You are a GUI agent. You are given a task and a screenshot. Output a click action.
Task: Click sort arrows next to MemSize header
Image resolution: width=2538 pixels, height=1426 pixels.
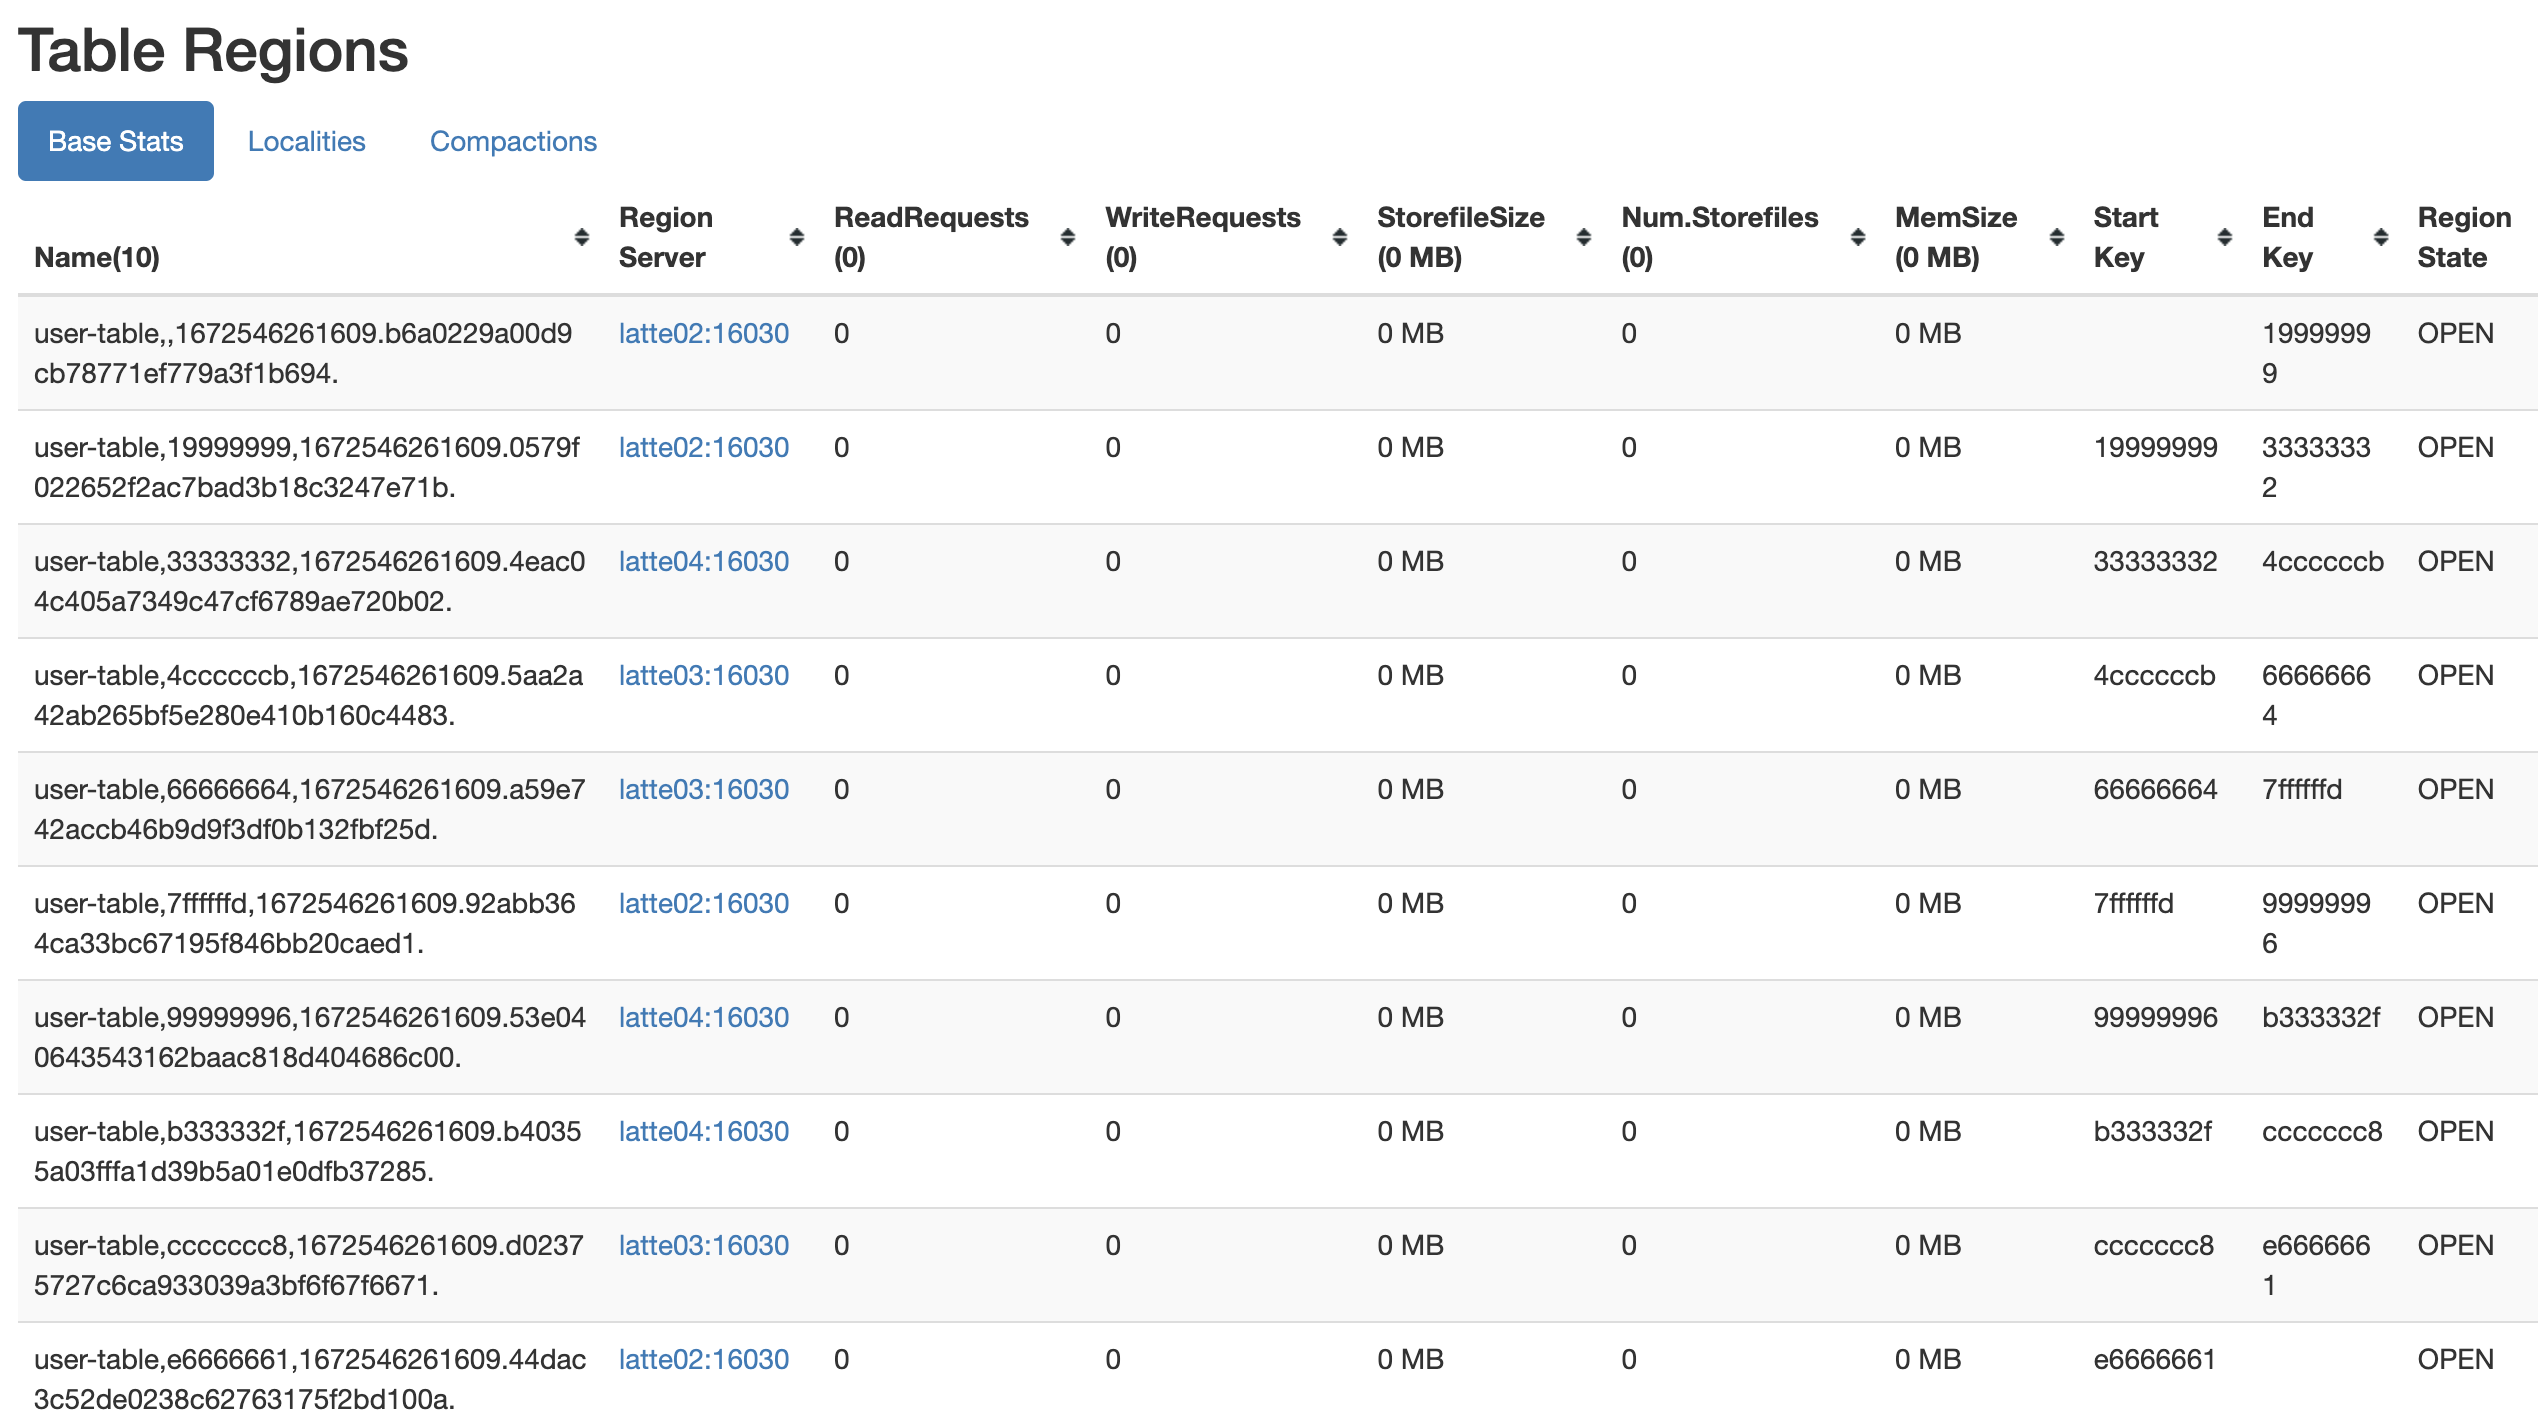[x=2057, y=237]
